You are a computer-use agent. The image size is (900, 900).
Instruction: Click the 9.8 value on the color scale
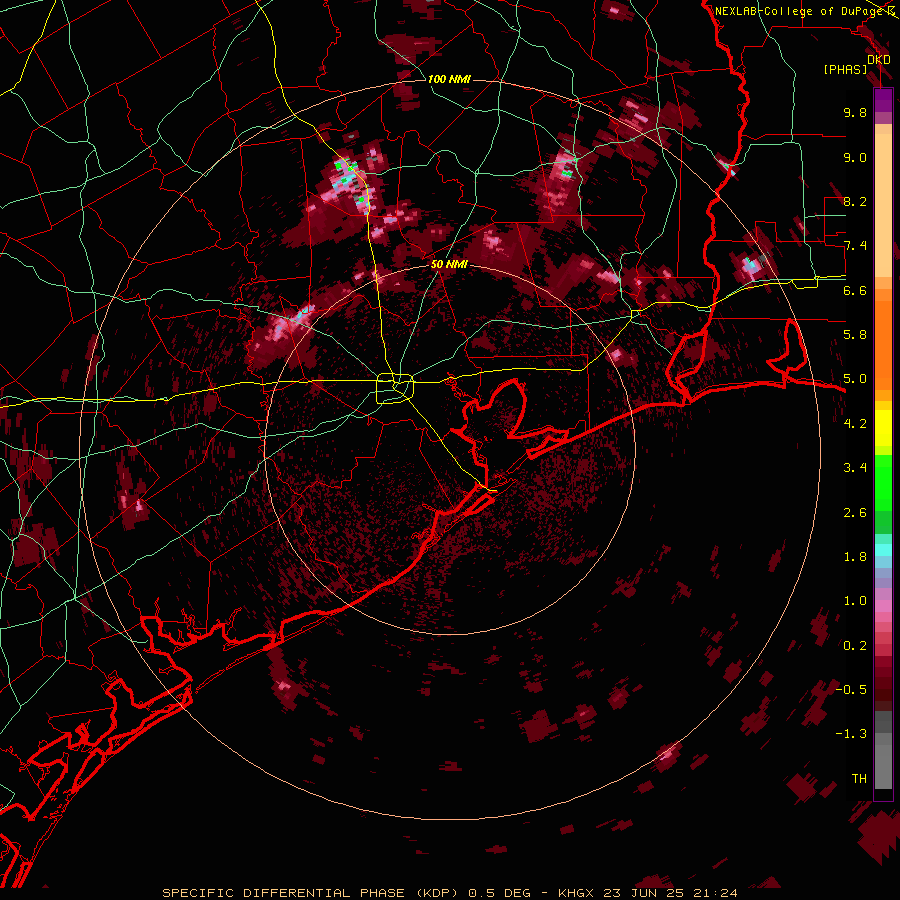coord(855,112)
